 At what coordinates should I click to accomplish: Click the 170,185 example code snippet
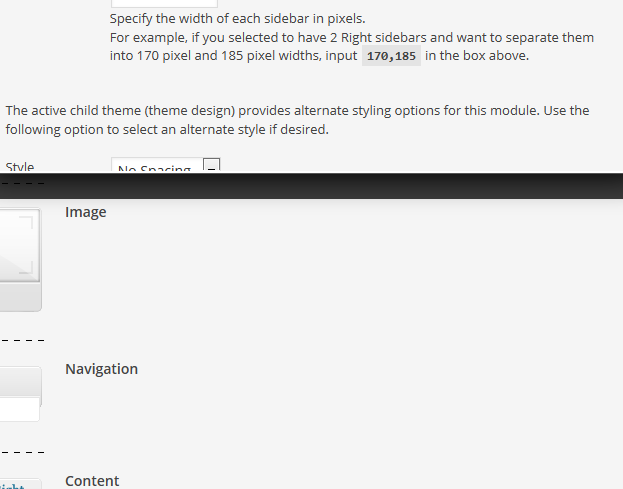391,56
